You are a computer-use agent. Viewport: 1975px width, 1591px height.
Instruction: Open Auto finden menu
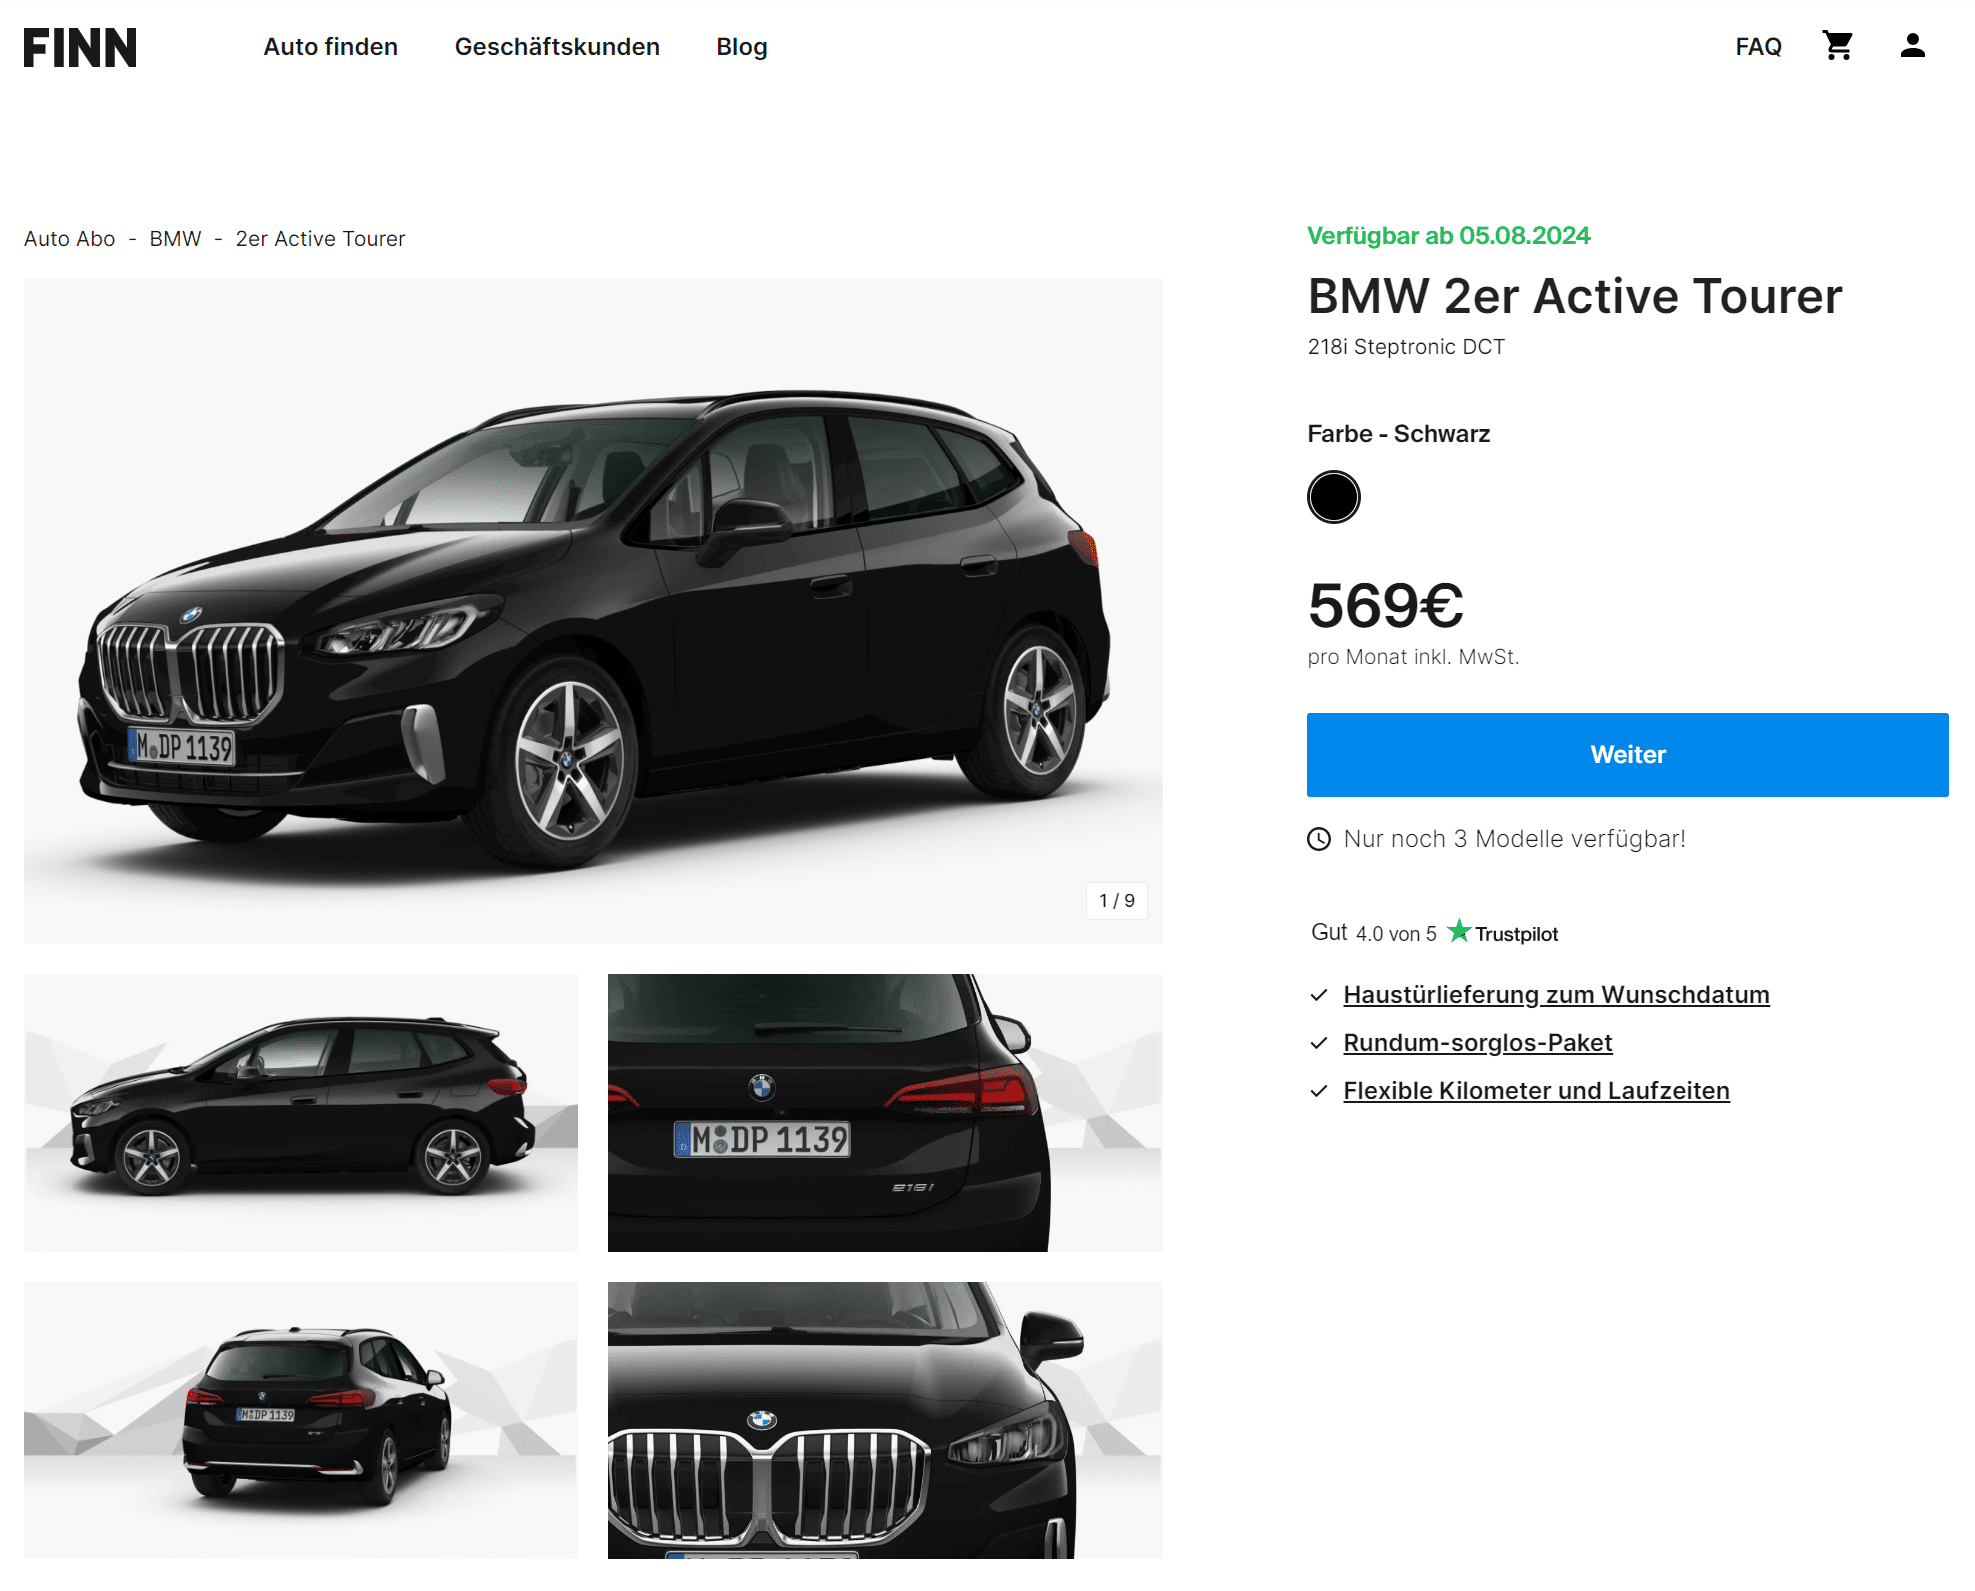(x=330, y=47)
